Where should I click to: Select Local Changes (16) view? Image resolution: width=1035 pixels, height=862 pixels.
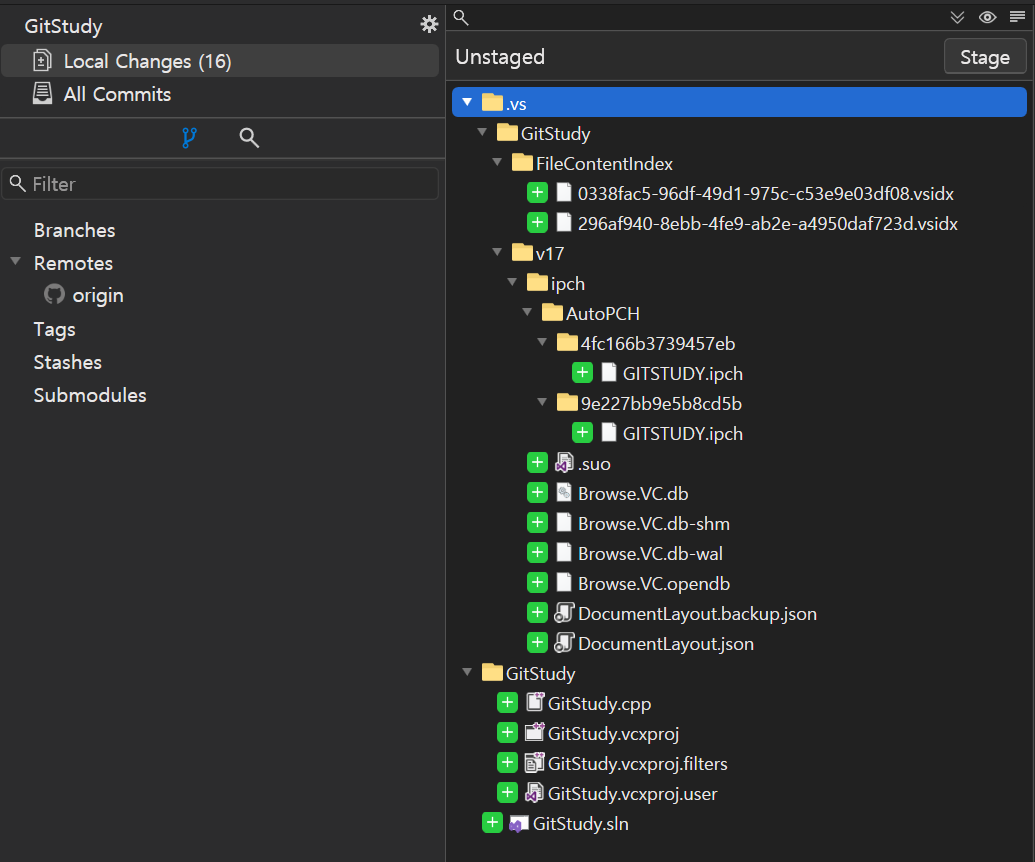point(220,61)
